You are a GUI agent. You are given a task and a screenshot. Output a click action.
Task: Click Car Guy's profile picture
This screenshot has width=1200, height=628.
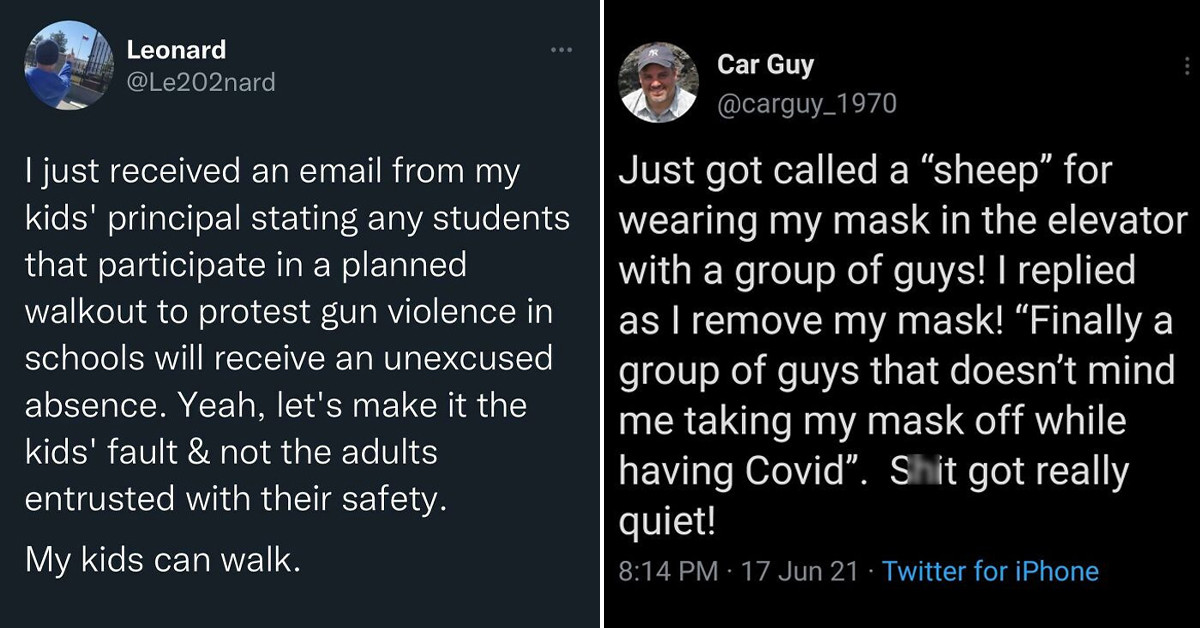[x=659, y=84]
